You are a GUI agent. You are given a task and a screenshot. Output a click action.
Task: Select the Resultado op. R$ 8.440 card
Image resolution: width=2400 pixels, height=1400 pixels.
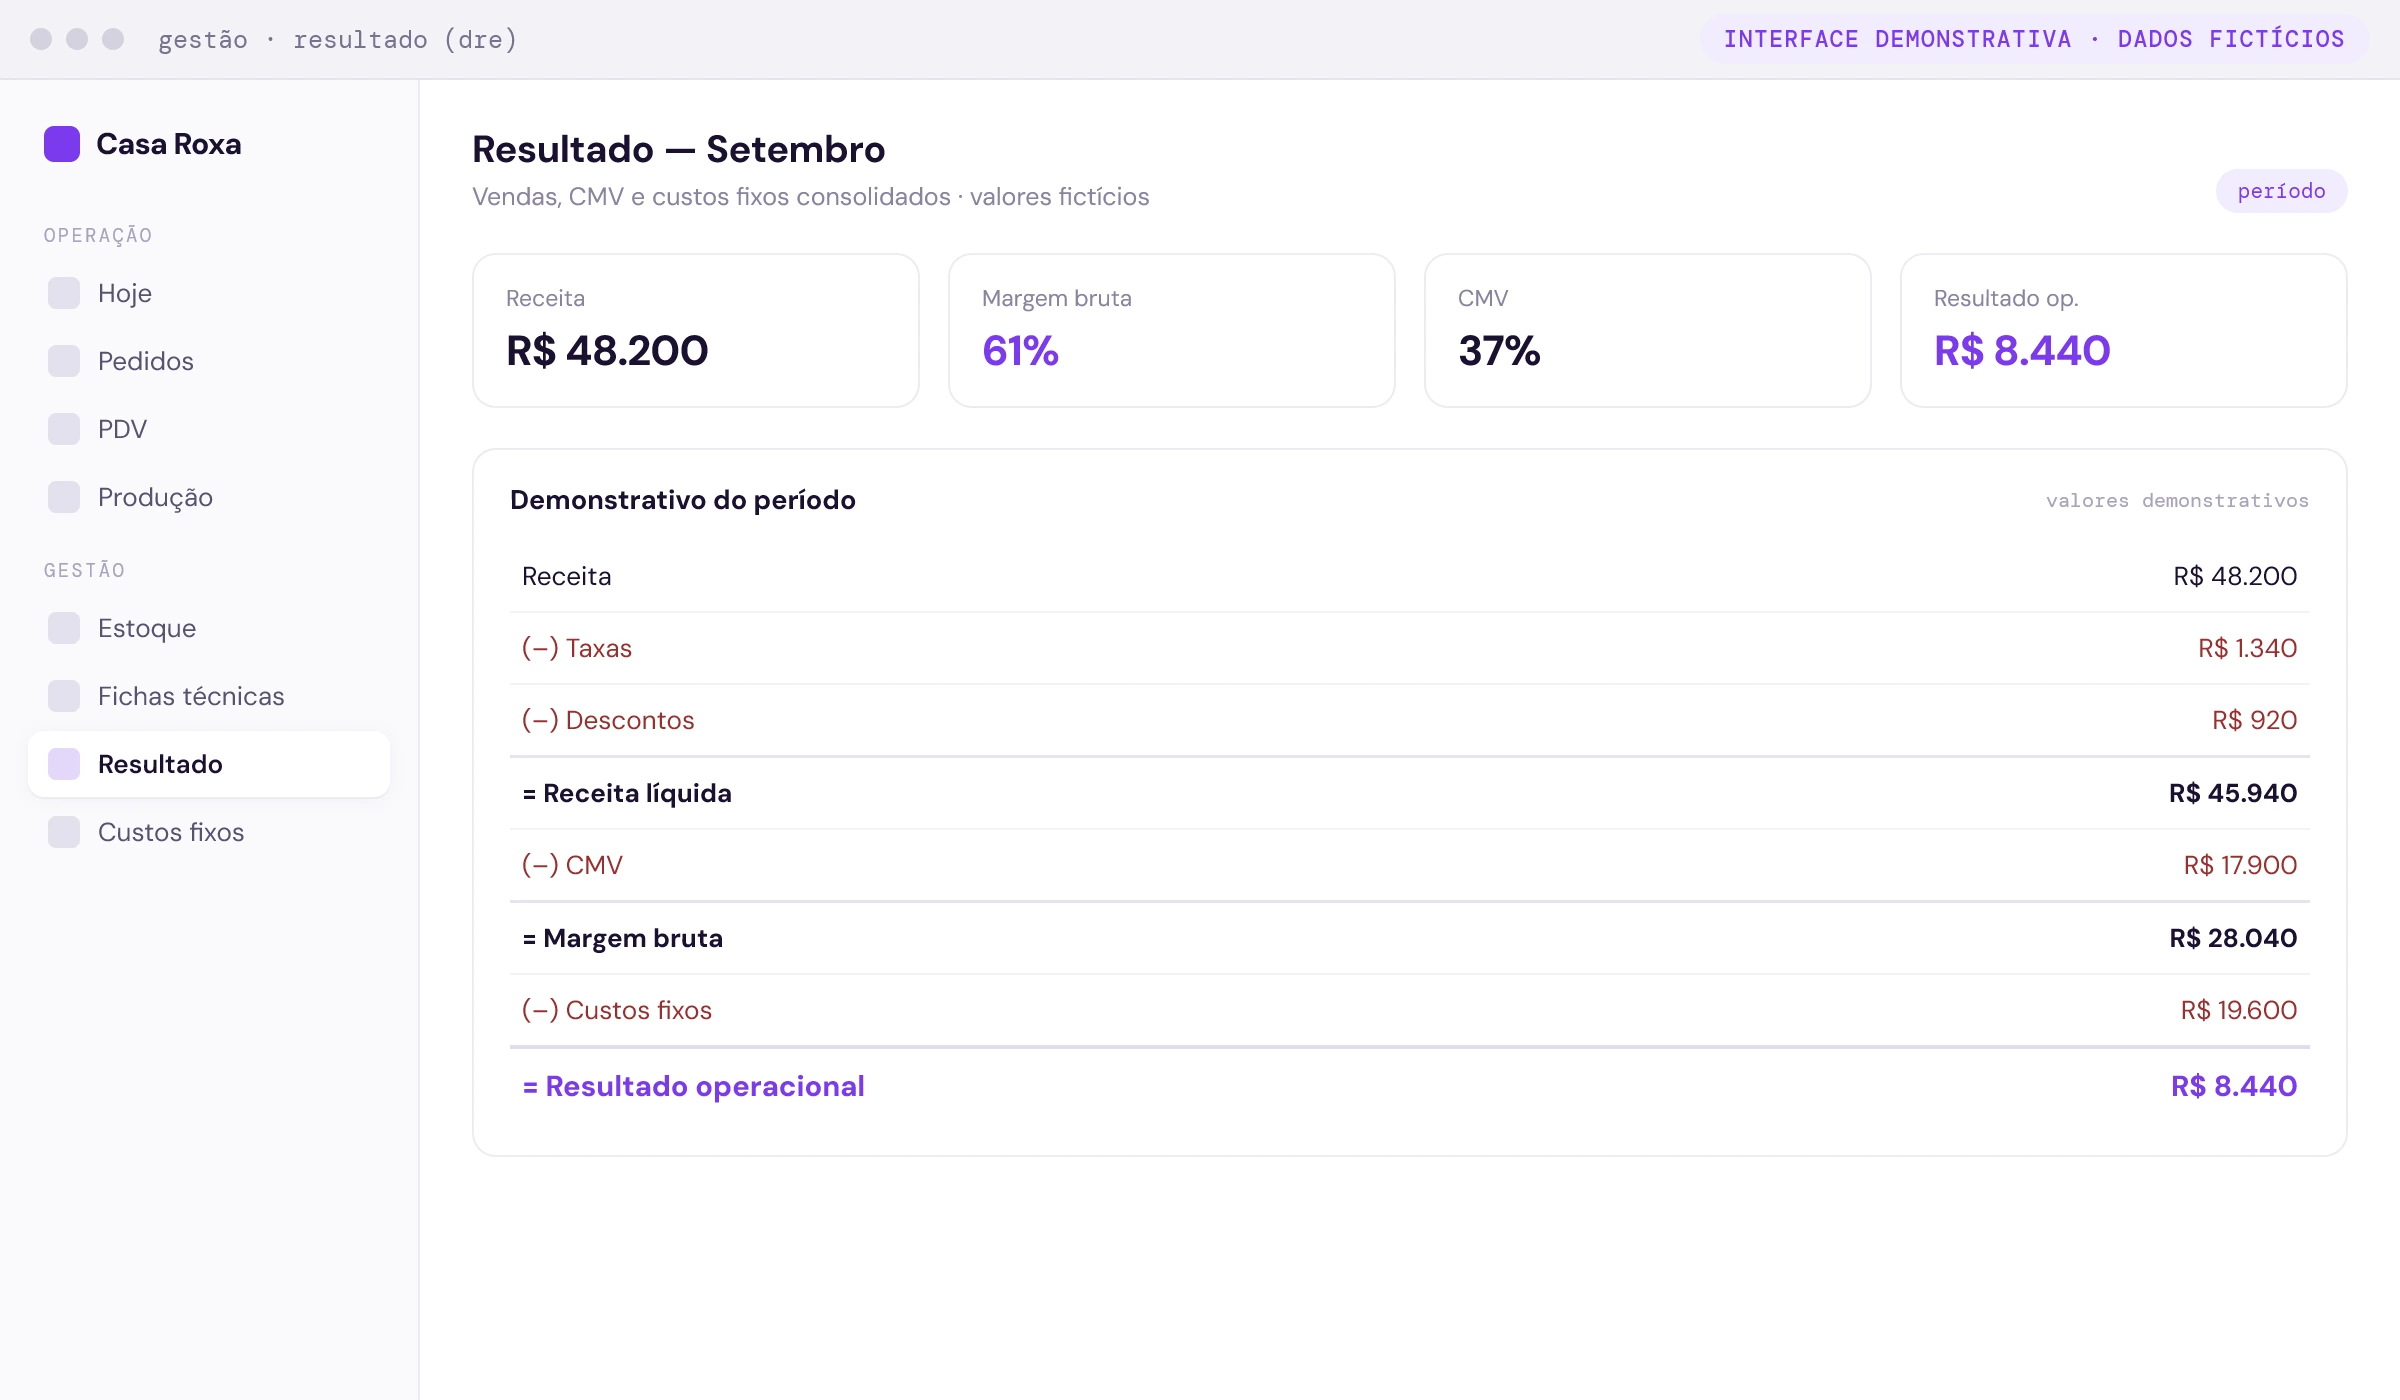tap(2124, 330)
